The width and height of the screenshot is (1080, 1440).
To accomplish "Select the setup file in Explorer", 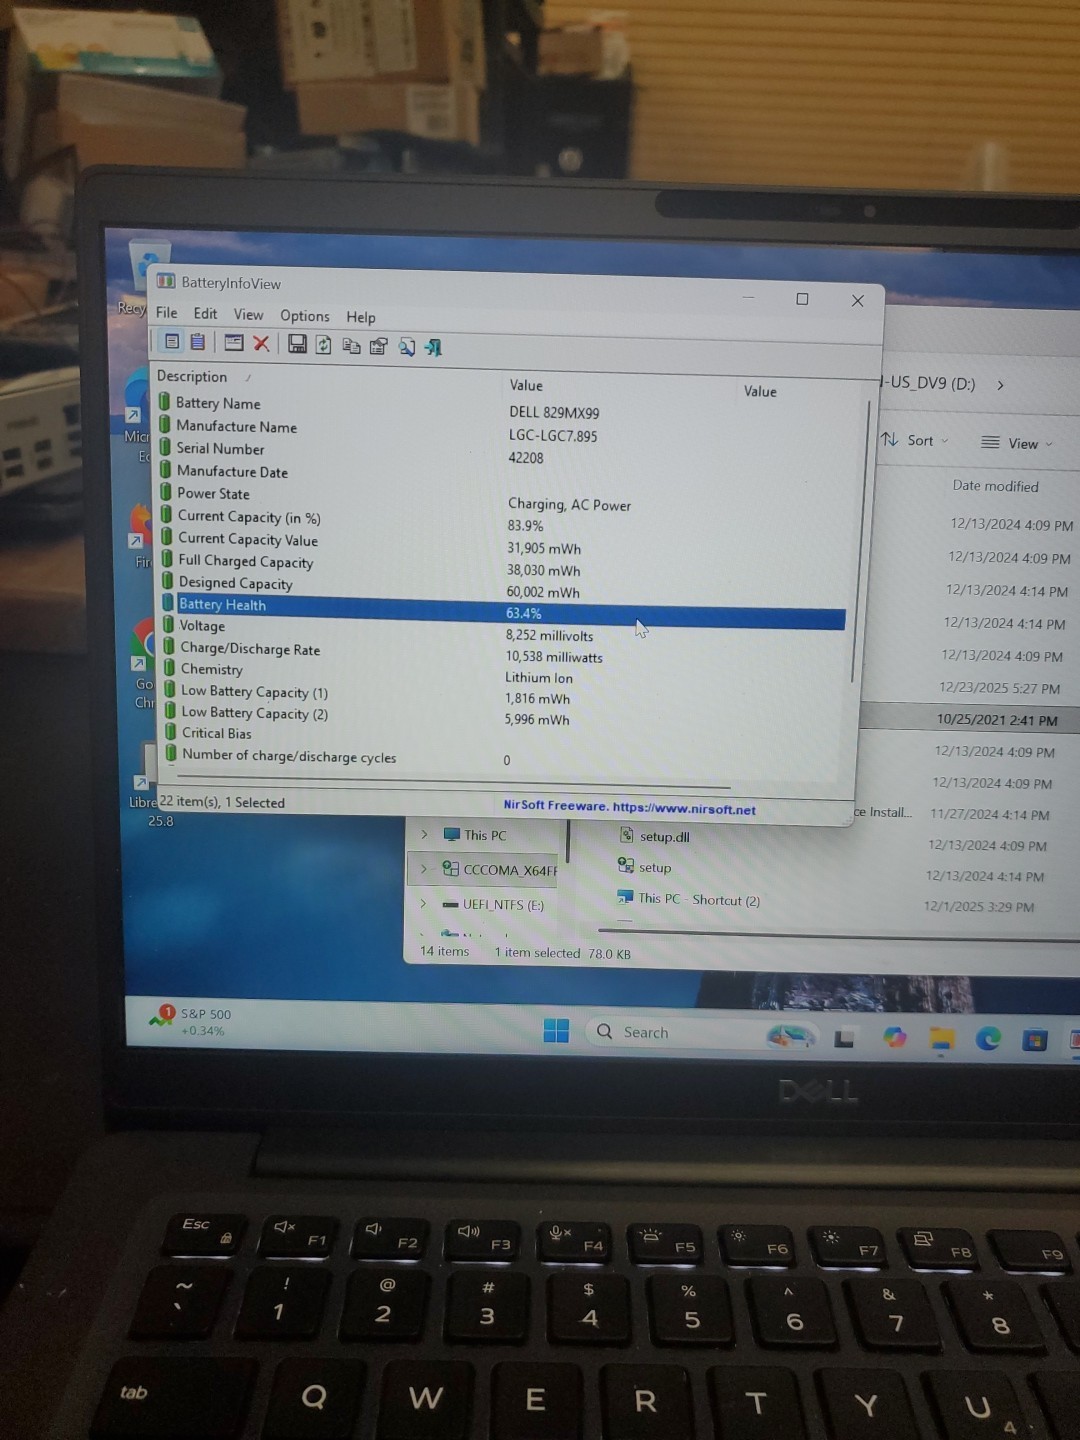I will coord(645,866).
